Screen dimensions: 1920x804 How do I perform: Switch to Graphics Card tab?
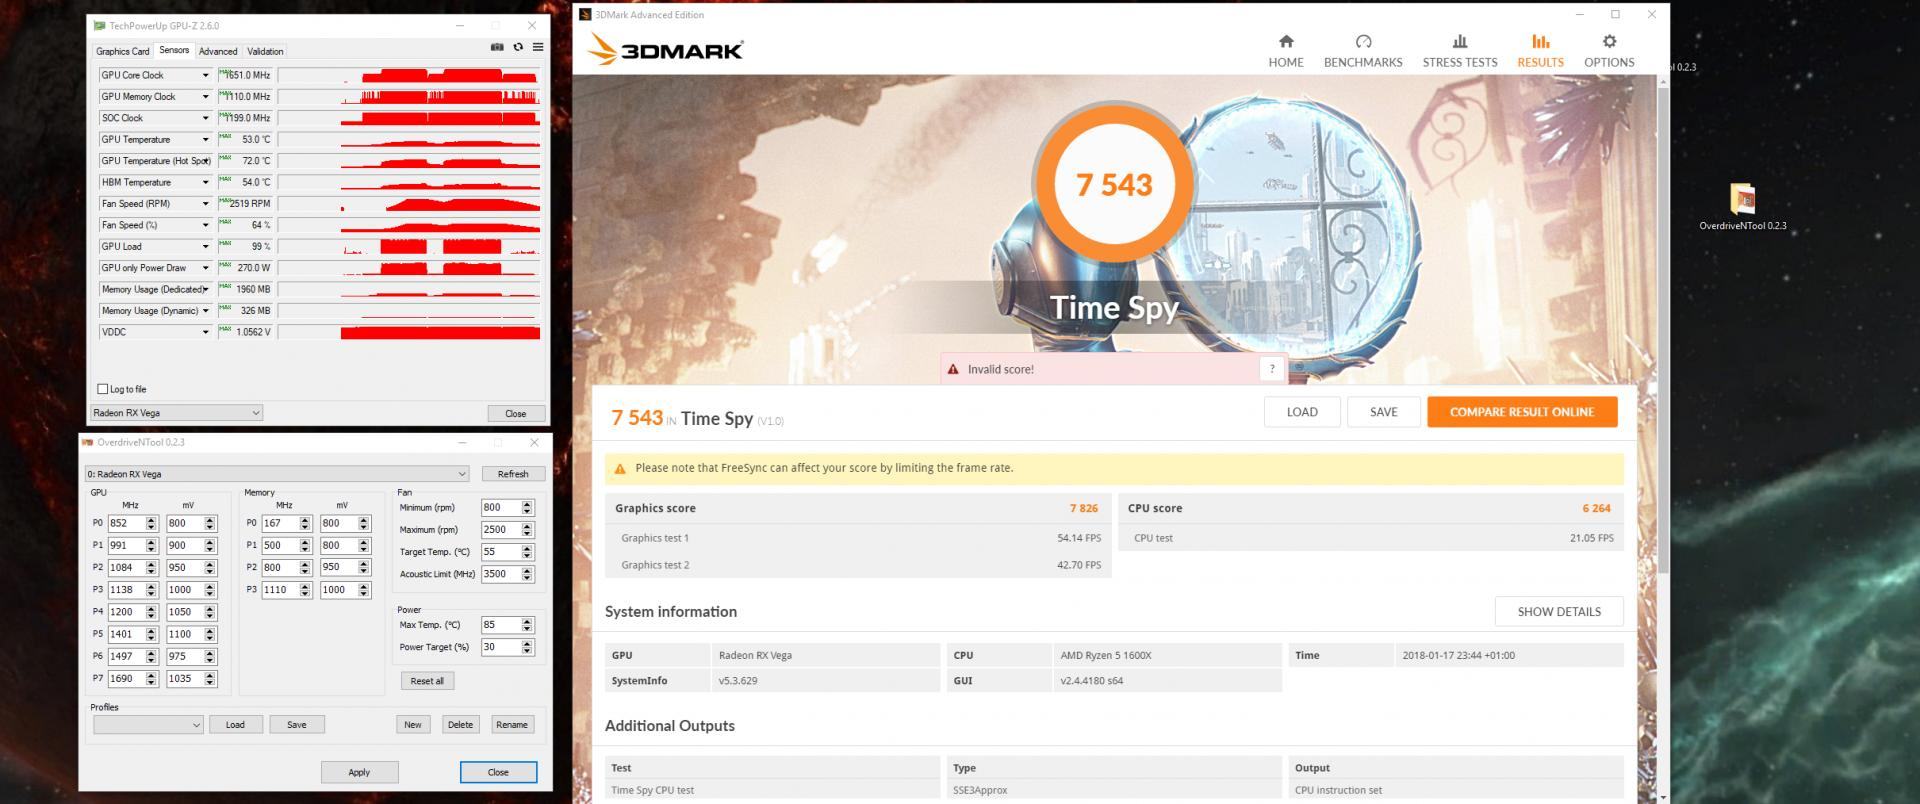(x=122, y=51)
